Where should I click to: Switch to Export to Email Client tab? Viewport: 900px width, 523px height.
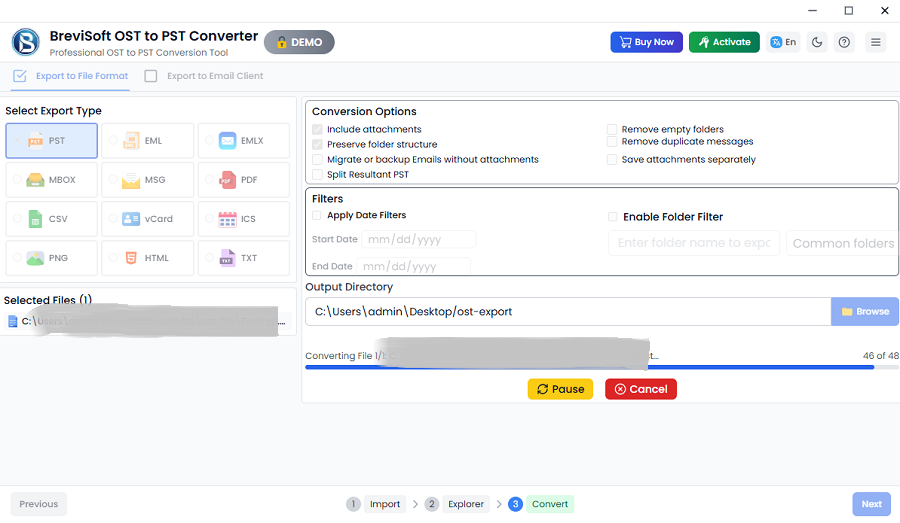pyautogui.click(x=204, y=76)
